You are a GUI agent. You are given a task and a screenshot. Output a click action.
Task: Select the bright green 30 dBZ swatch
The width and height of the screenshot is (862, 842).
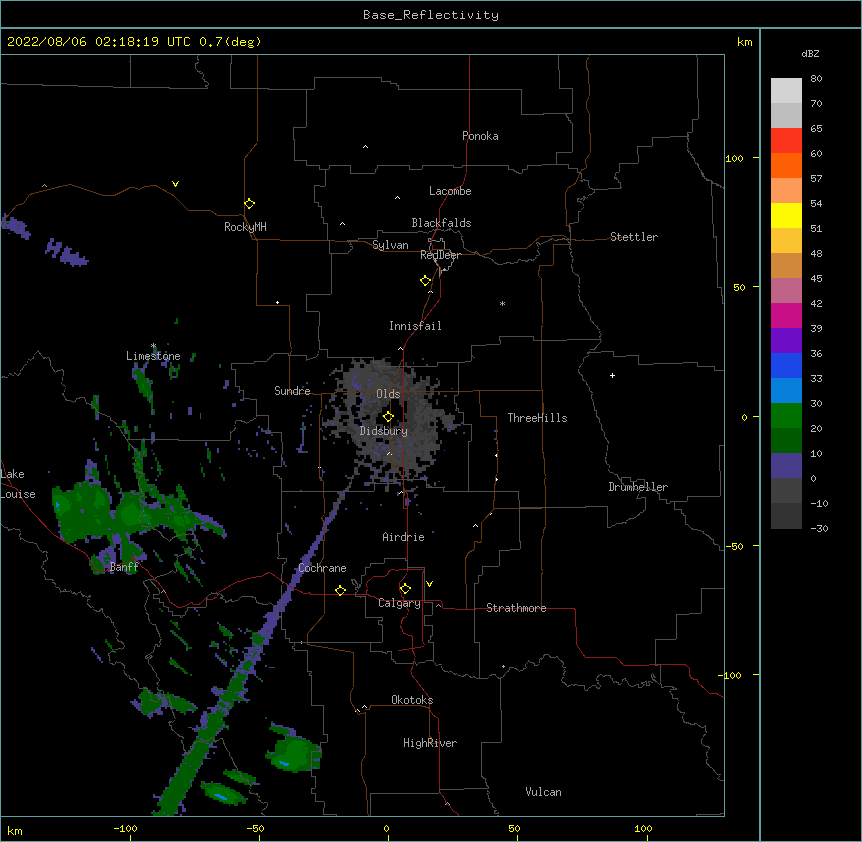[786, 416]
